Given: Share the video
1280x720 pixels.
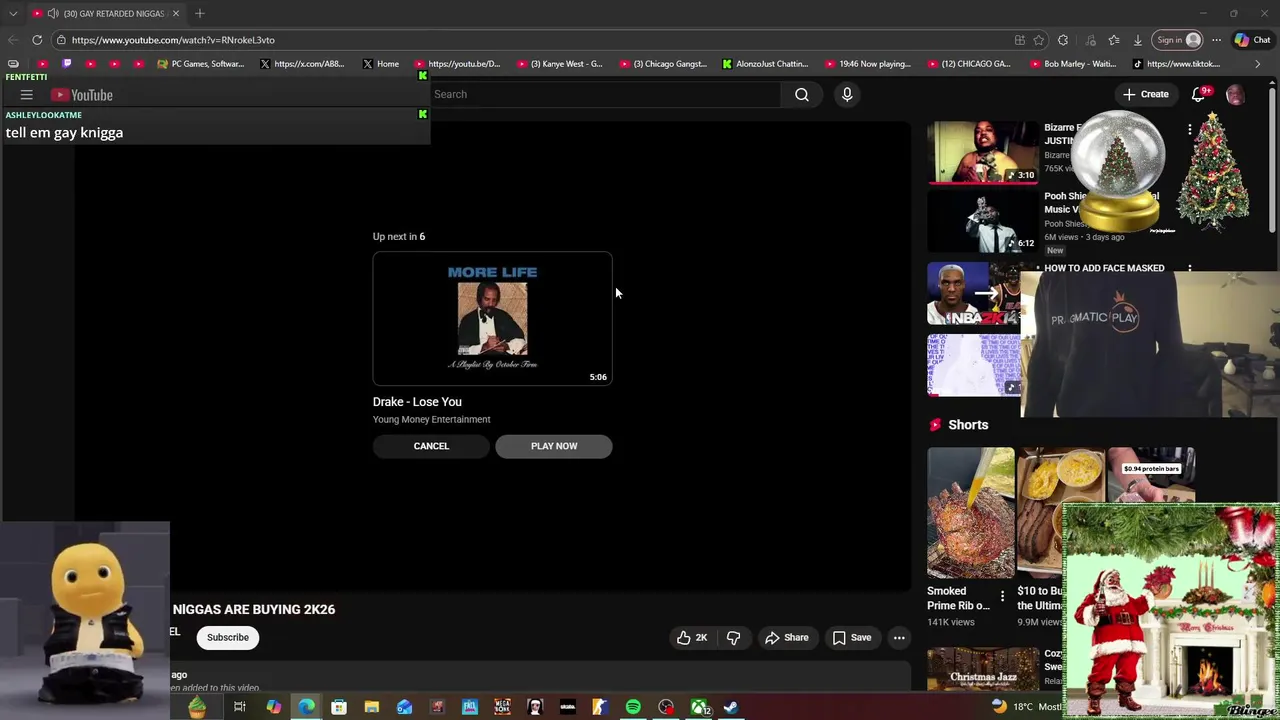Looking at the screenshot, I should (786, 638).
